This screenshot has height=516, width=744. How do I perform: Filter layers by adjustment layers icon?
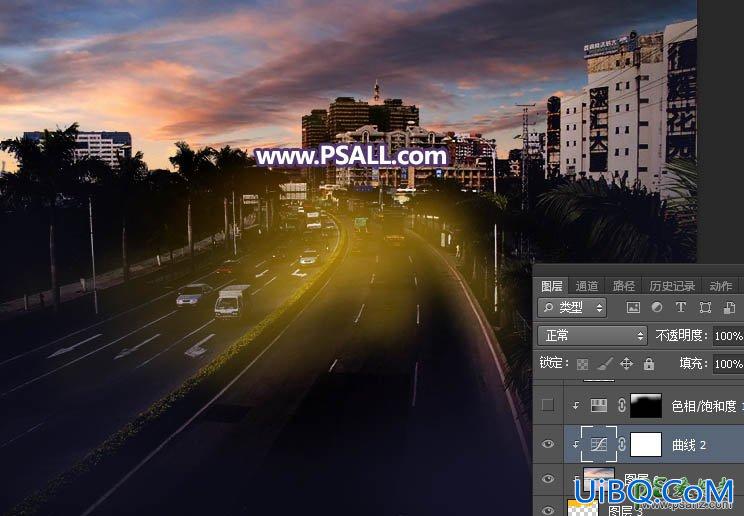657,308
